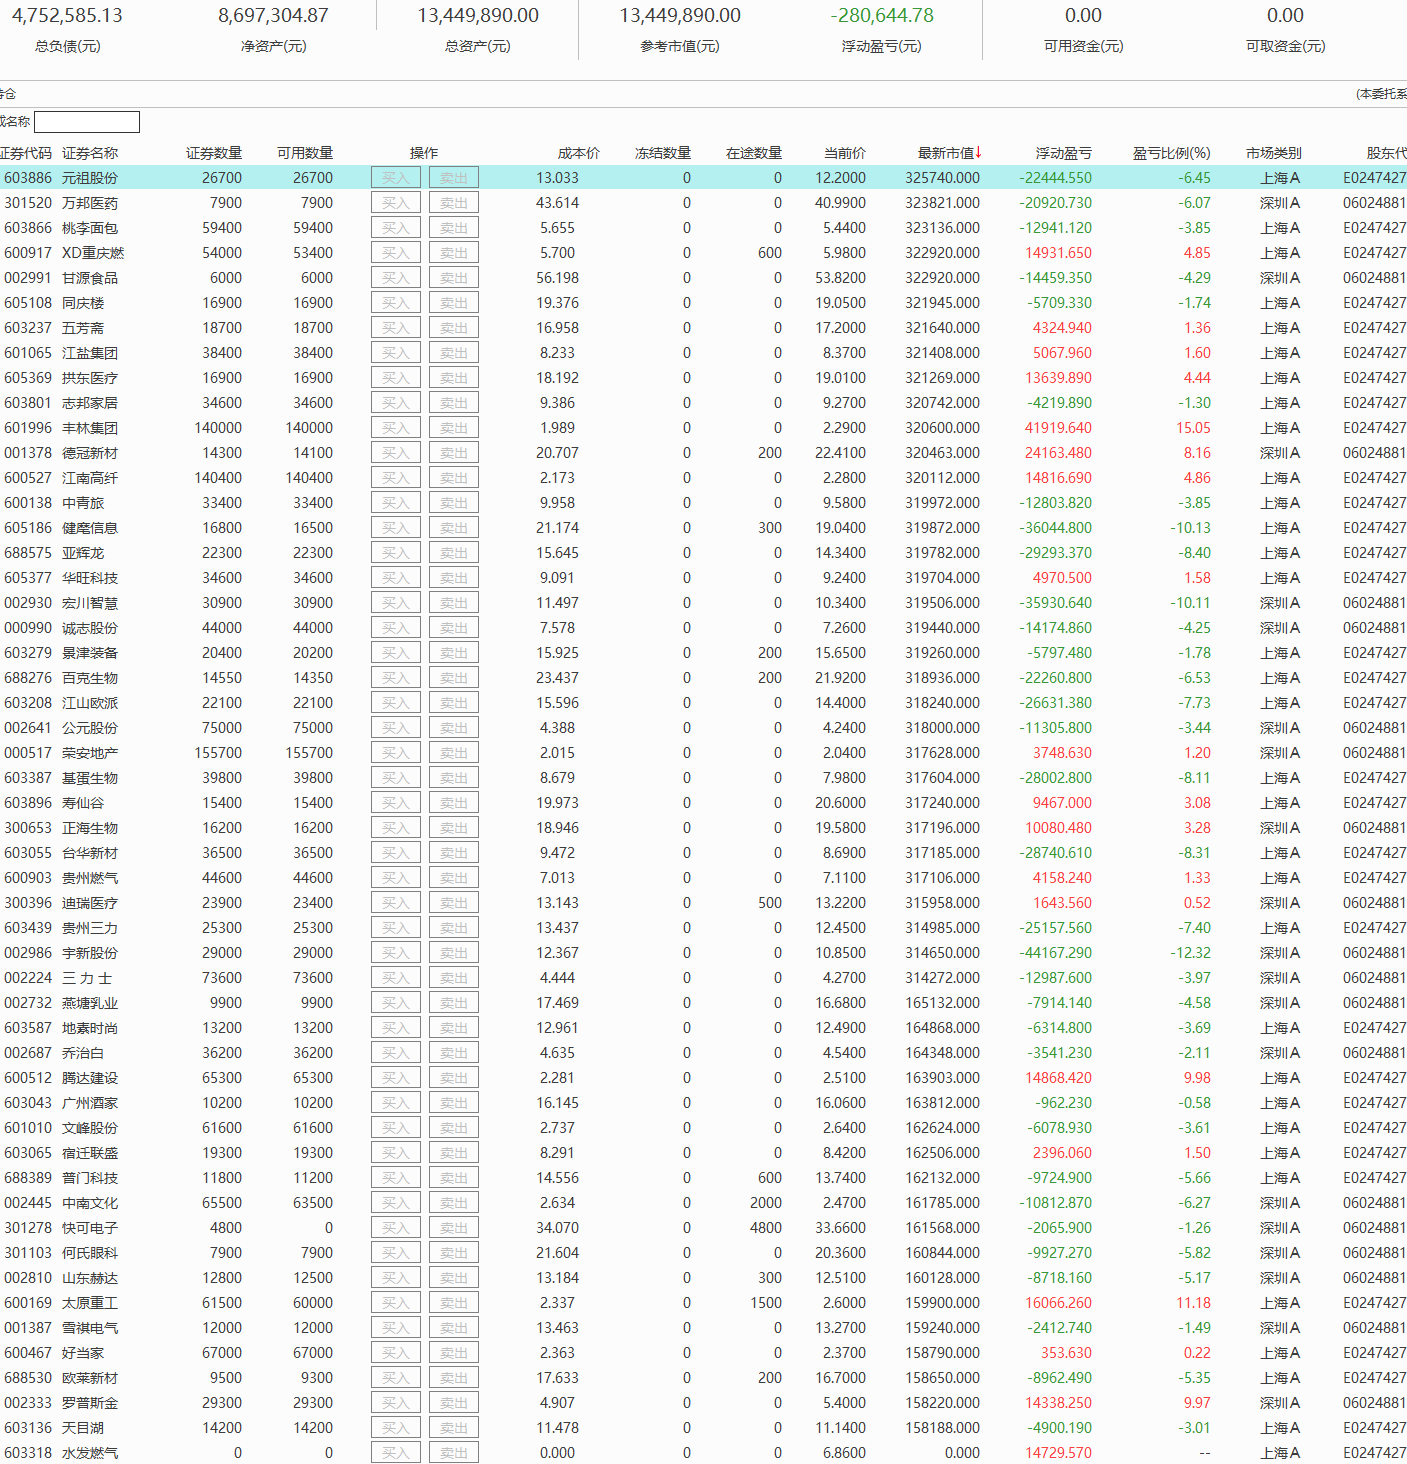Click the name search input box
This screenshot has height=1464, width=1407.
[87, 122]
